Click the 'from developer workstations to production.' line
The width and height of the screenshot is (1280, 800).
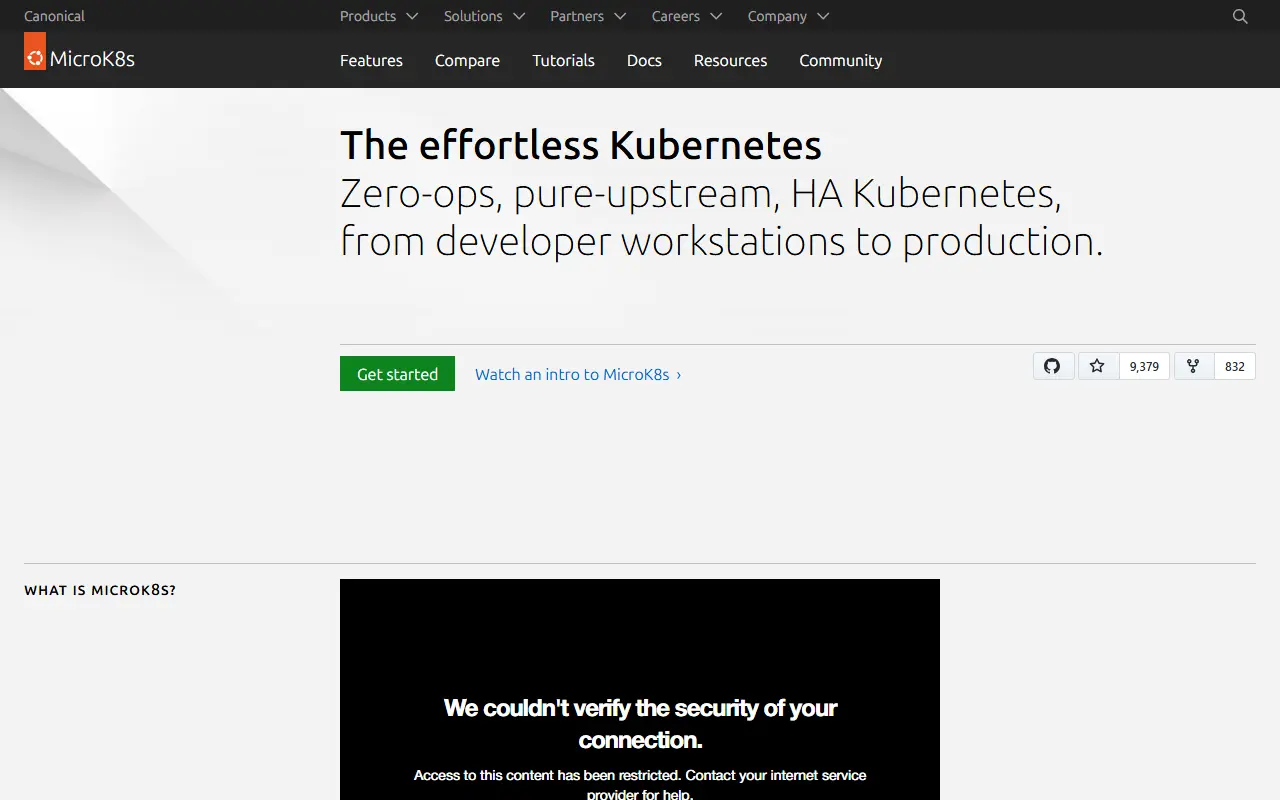coord(721,242)
